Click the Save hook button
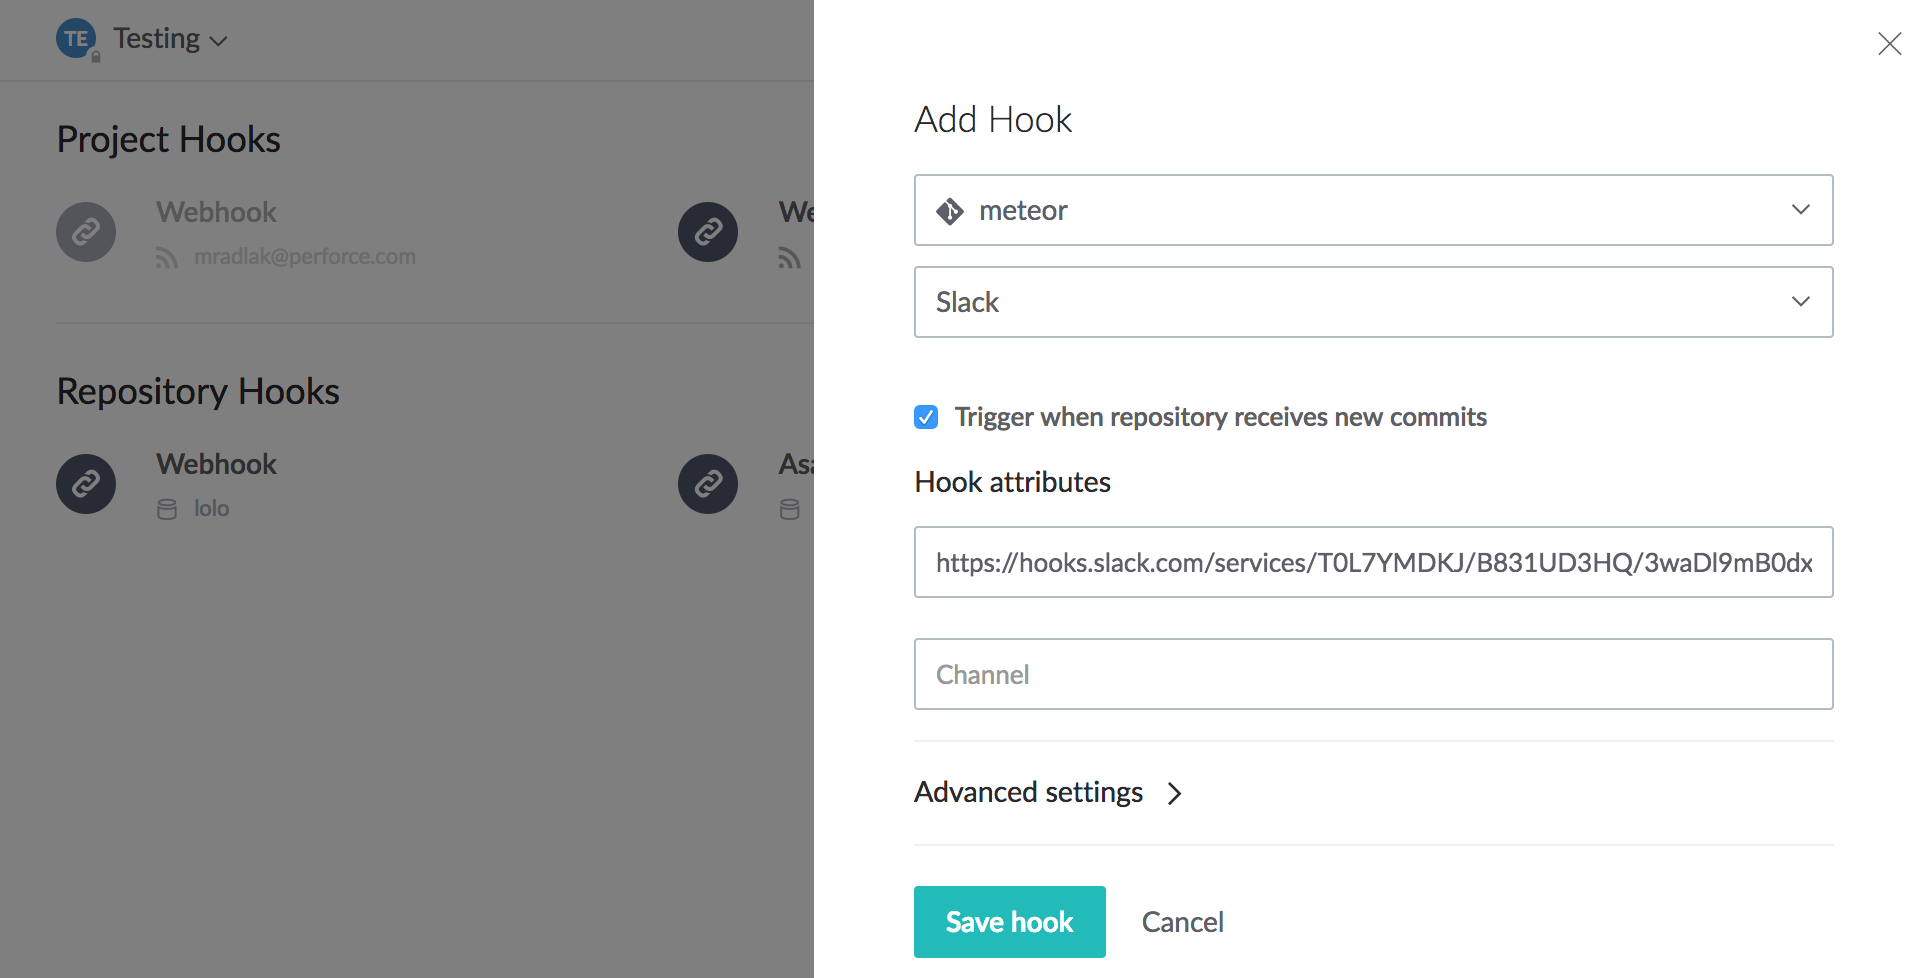The height and width of the screenshot is (978, 1922). pyautogui.click(x=1009, y=922)
